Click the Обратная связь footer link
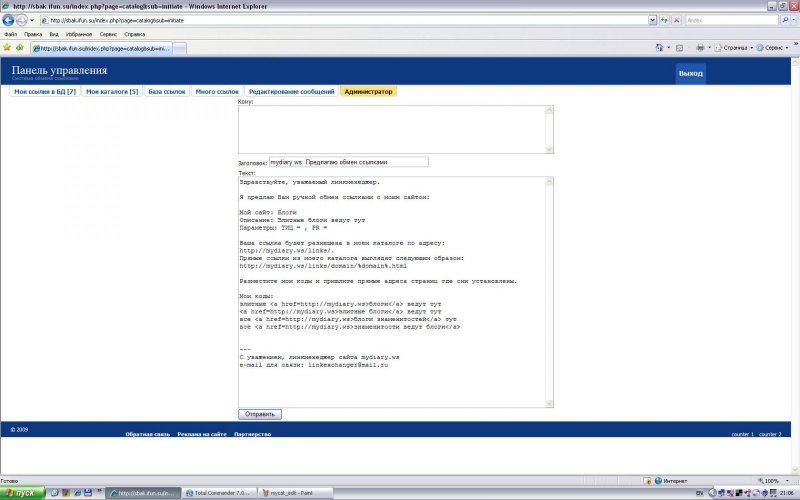800x500 pixels. (x=147, y=435)
